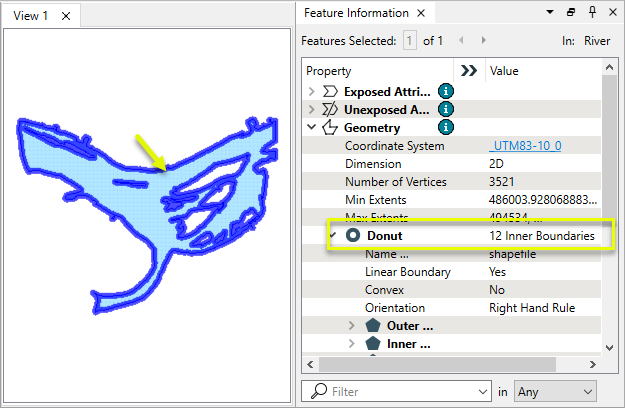Go to the previous selected feature
Screen dimensions: 625x408
click(461, 41)
